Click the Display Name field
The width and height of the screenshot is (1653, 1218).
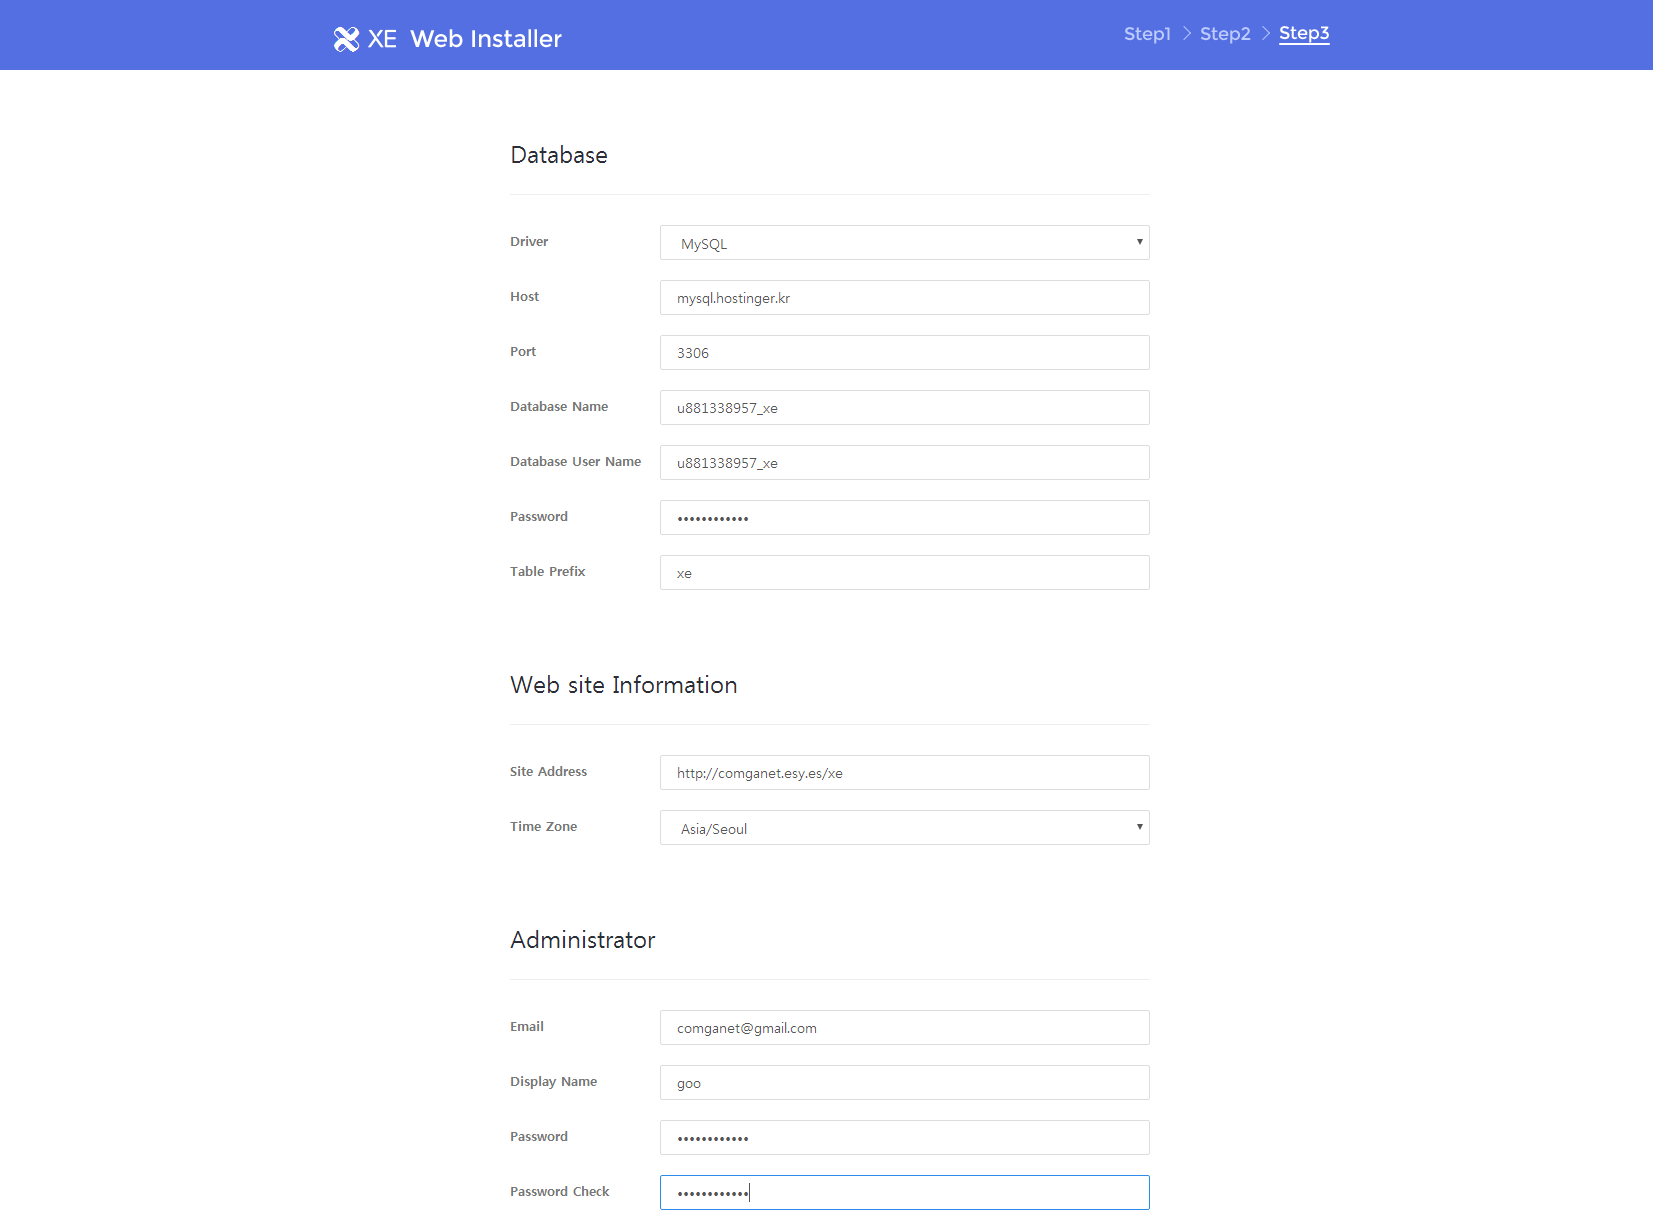[903, 1083]
